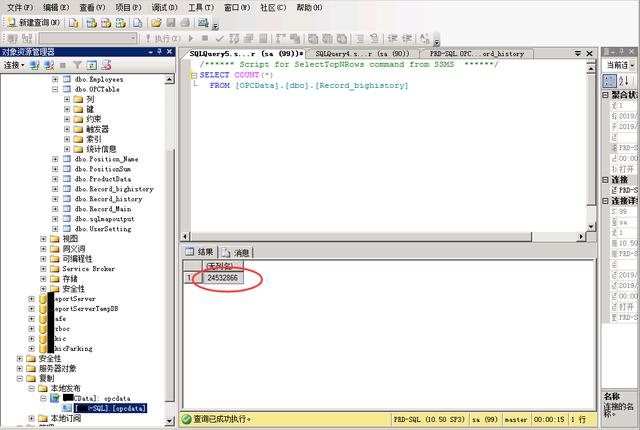Collapse the 复制 (Replication) node

tap(20, 378)
